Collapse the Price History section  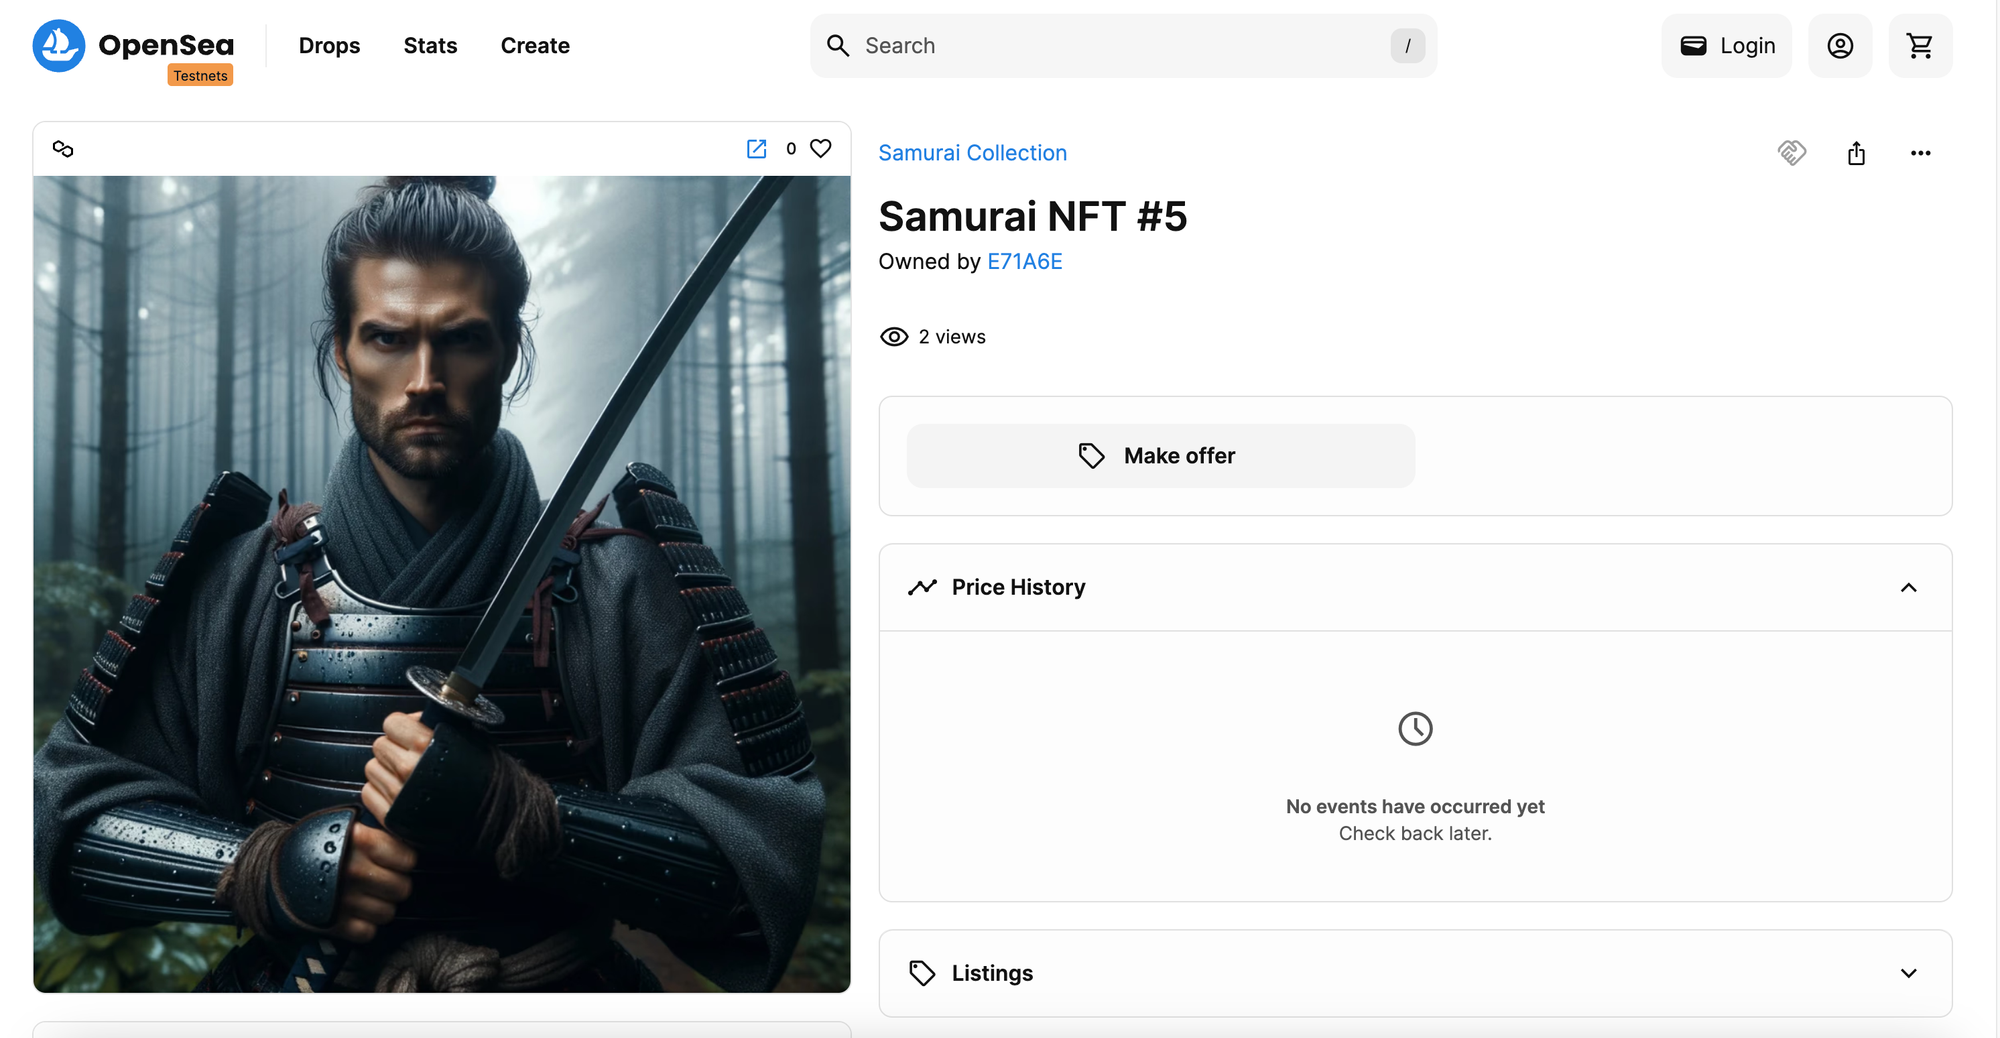coord(1908,588)
